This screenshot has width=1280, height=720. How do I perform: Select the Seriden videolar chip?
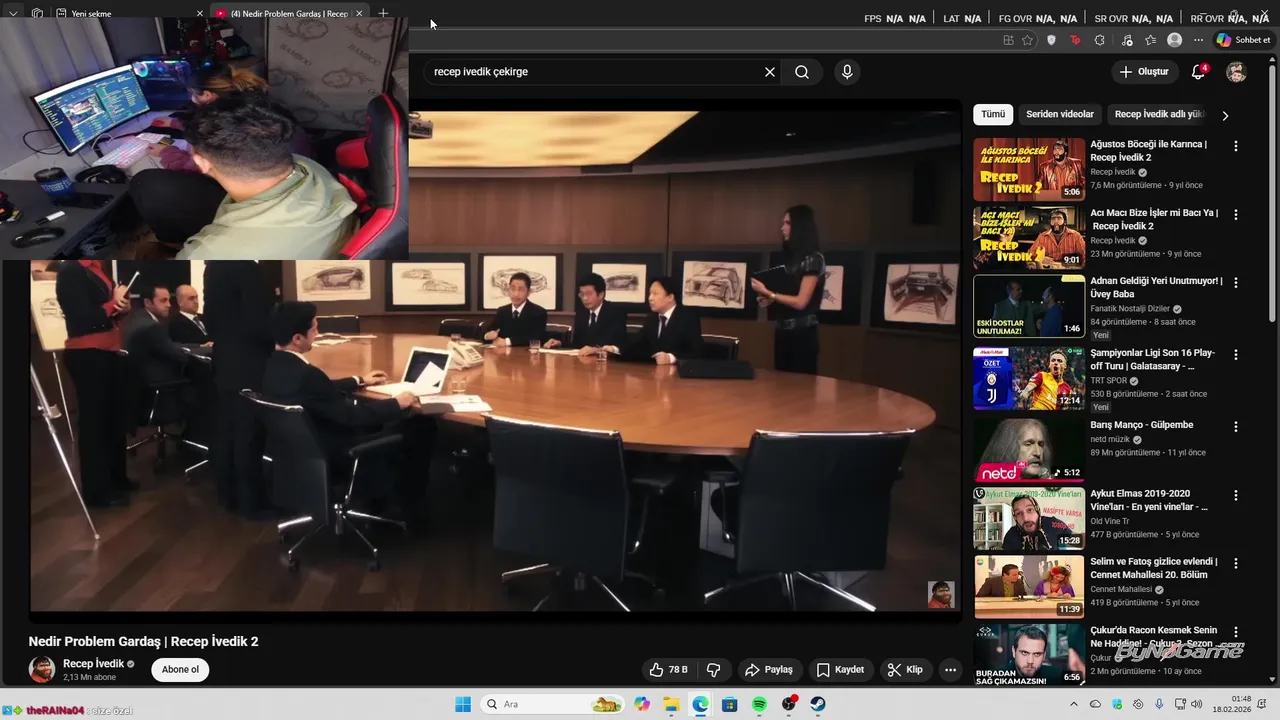point(1060,114)
